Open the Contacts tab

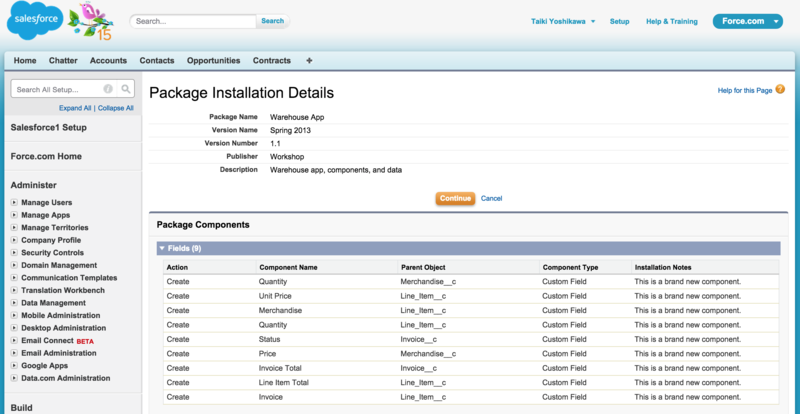tap(157, 60)
